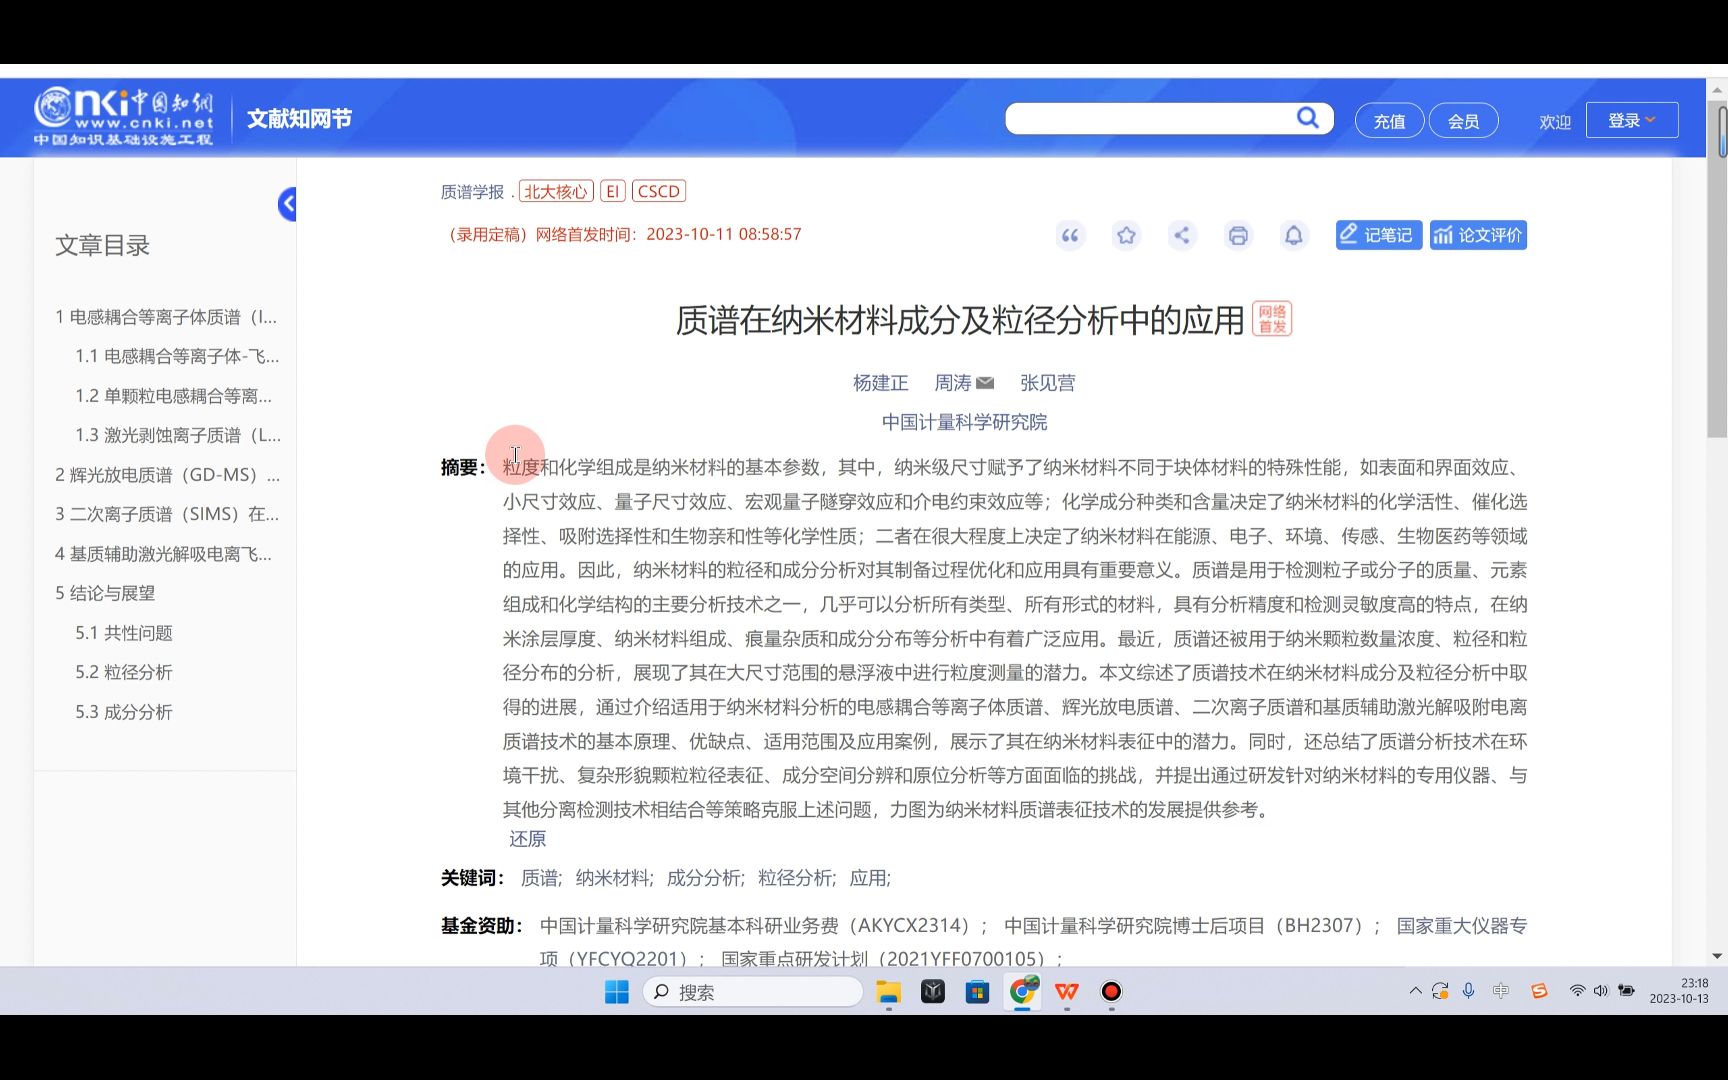This screenshot has height=1080, width=1728.
Task: Click the Windows taskbar 搜索 box
Action: pyautogui.click(x=753, y=991)
